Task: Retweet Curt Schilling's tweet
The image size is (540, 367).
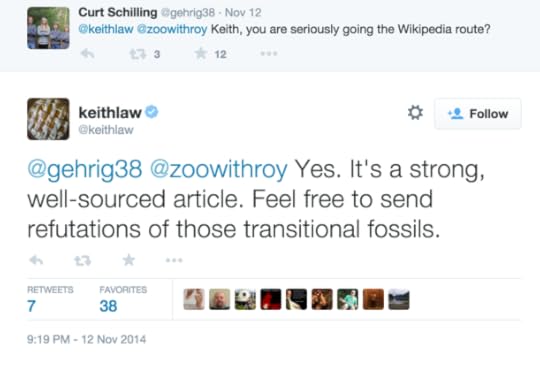Action: (138, 54)
